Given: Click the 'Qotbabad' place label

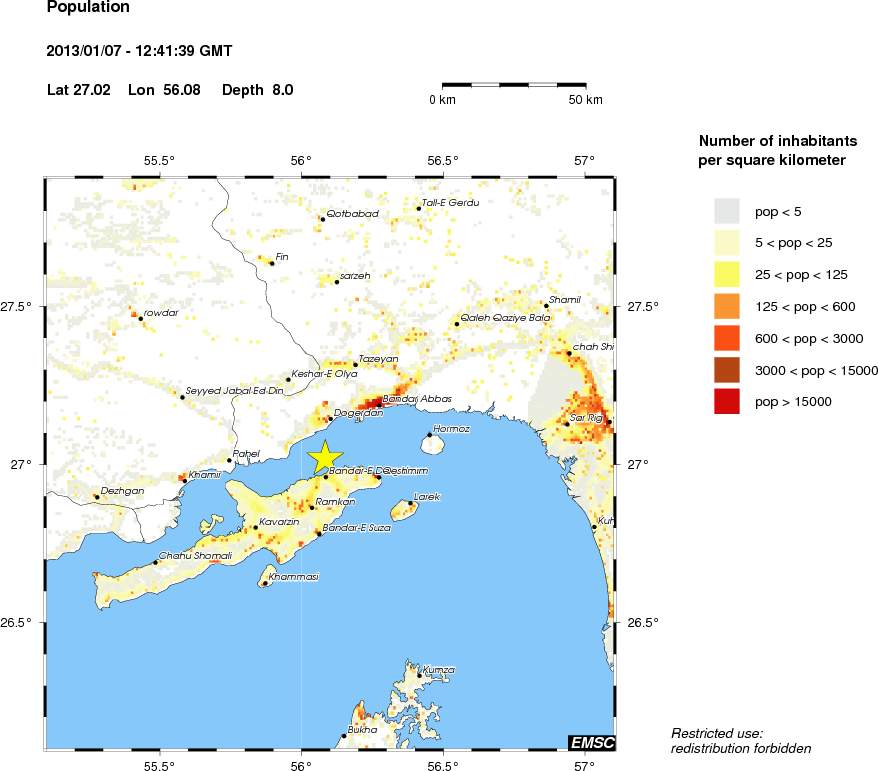Looking at the screenshot, I should click(353, 213).
